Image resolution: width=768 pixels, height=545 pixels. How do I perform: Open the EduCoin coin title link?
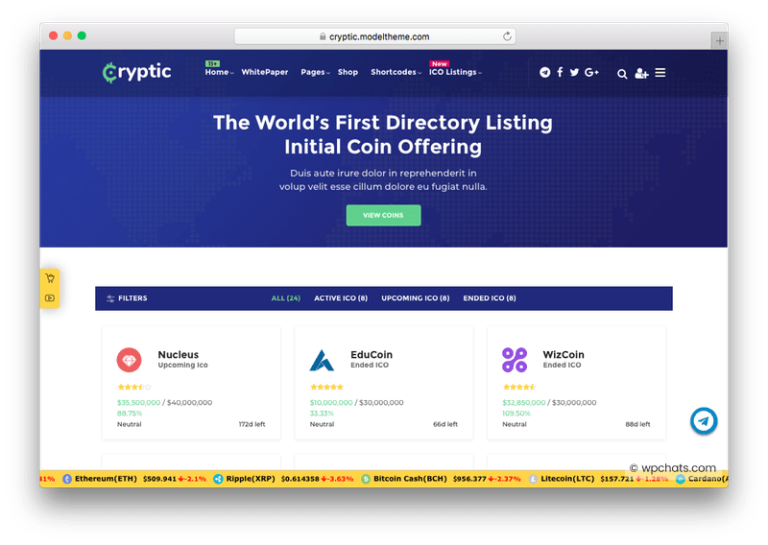click(x=371, y=355)
